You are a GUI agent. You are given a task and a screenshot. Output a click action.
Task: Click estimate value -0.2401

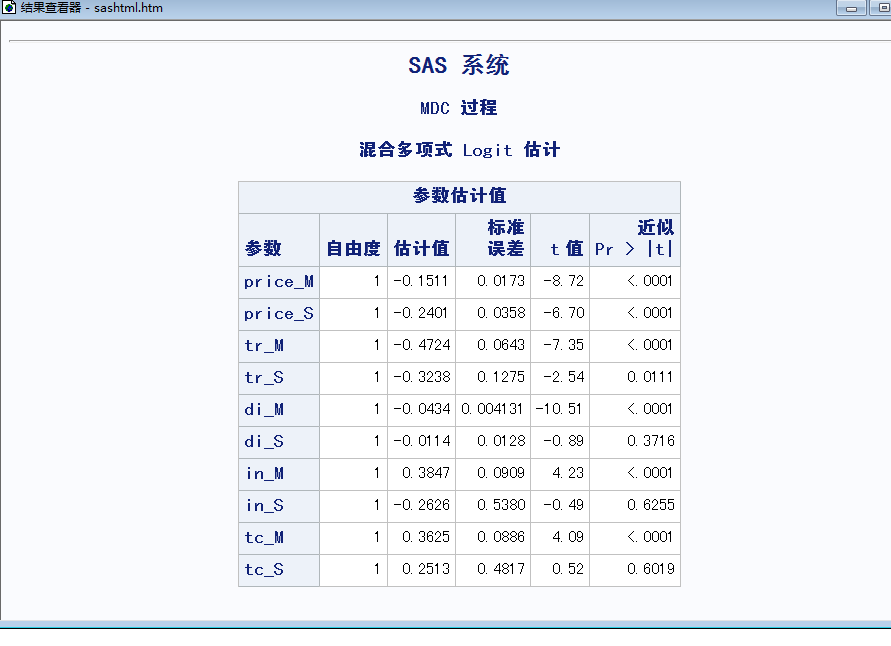coord(421,313)
